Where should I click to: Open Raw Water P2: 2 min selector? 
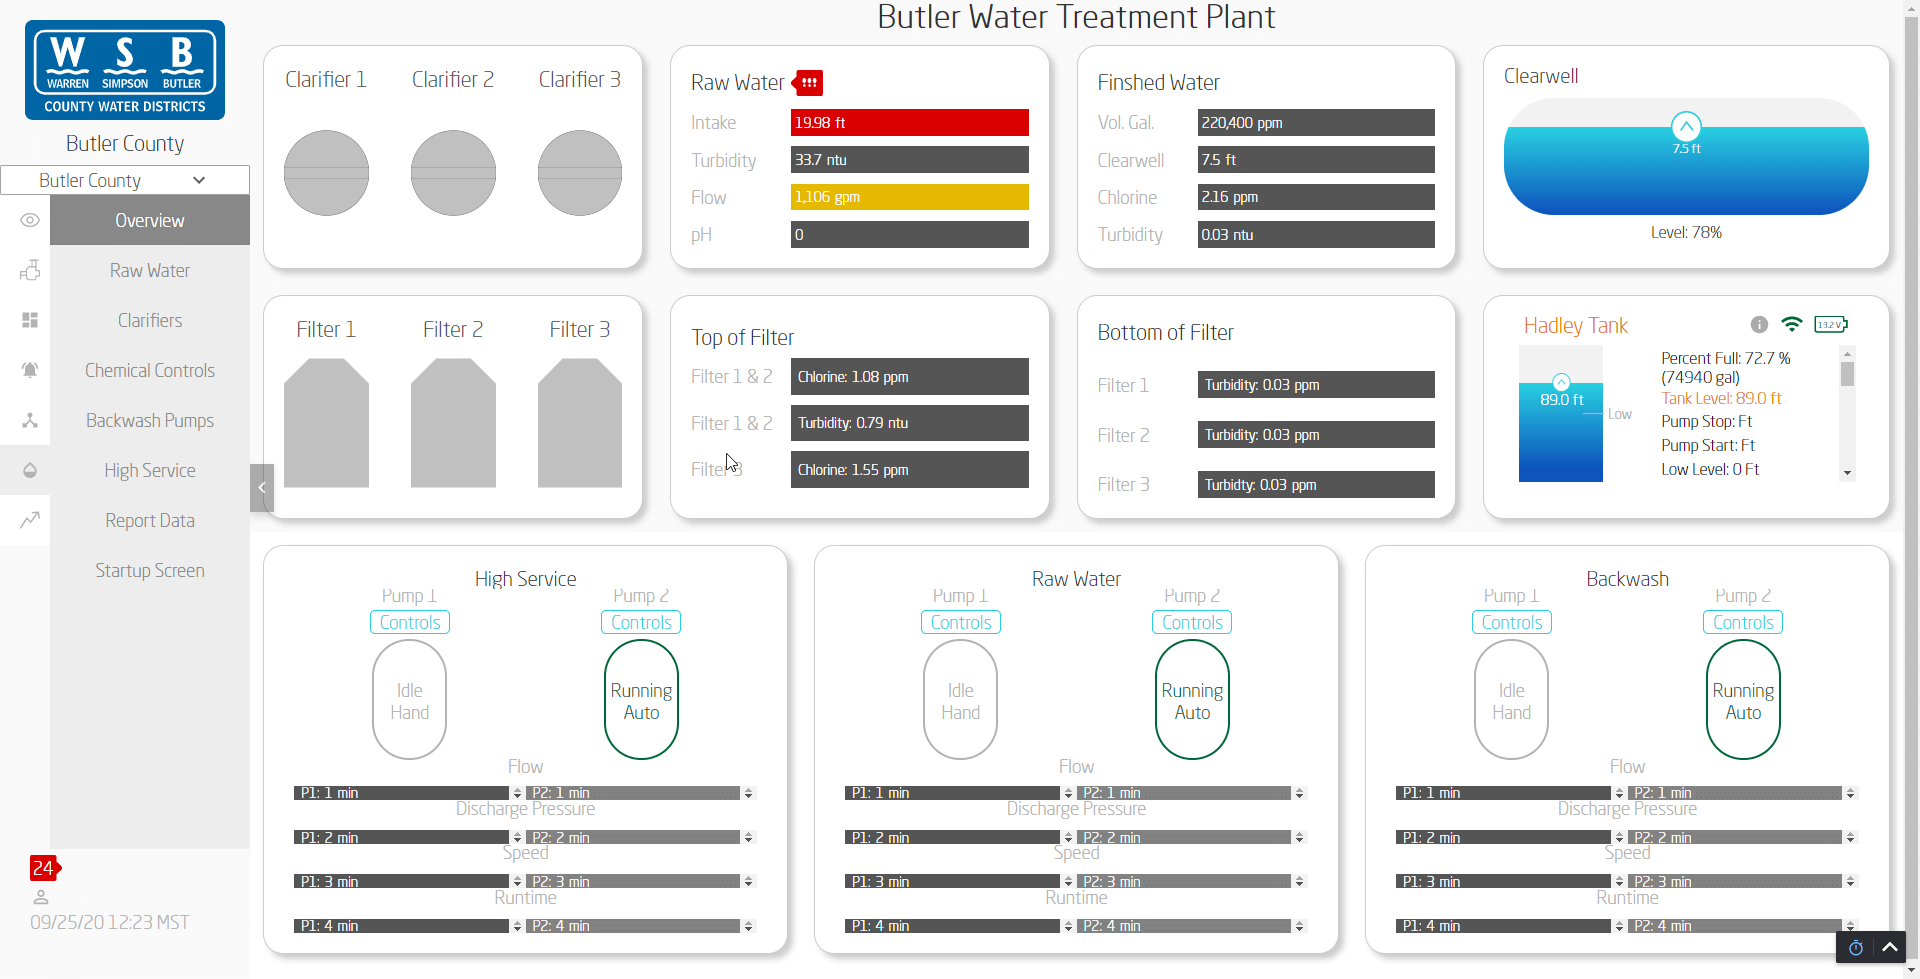(x=1191, y=837)
